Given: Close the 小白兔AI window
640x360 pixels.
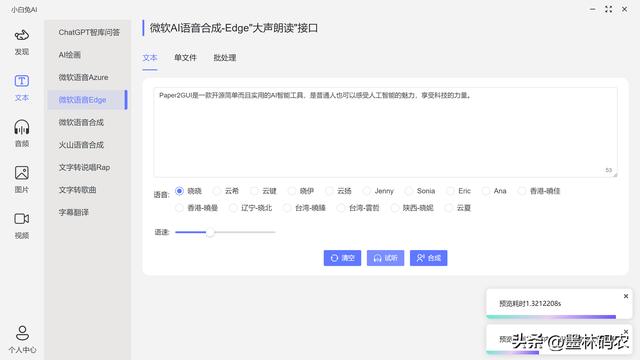Looking at the screenshot, I should tap(624, 9).
